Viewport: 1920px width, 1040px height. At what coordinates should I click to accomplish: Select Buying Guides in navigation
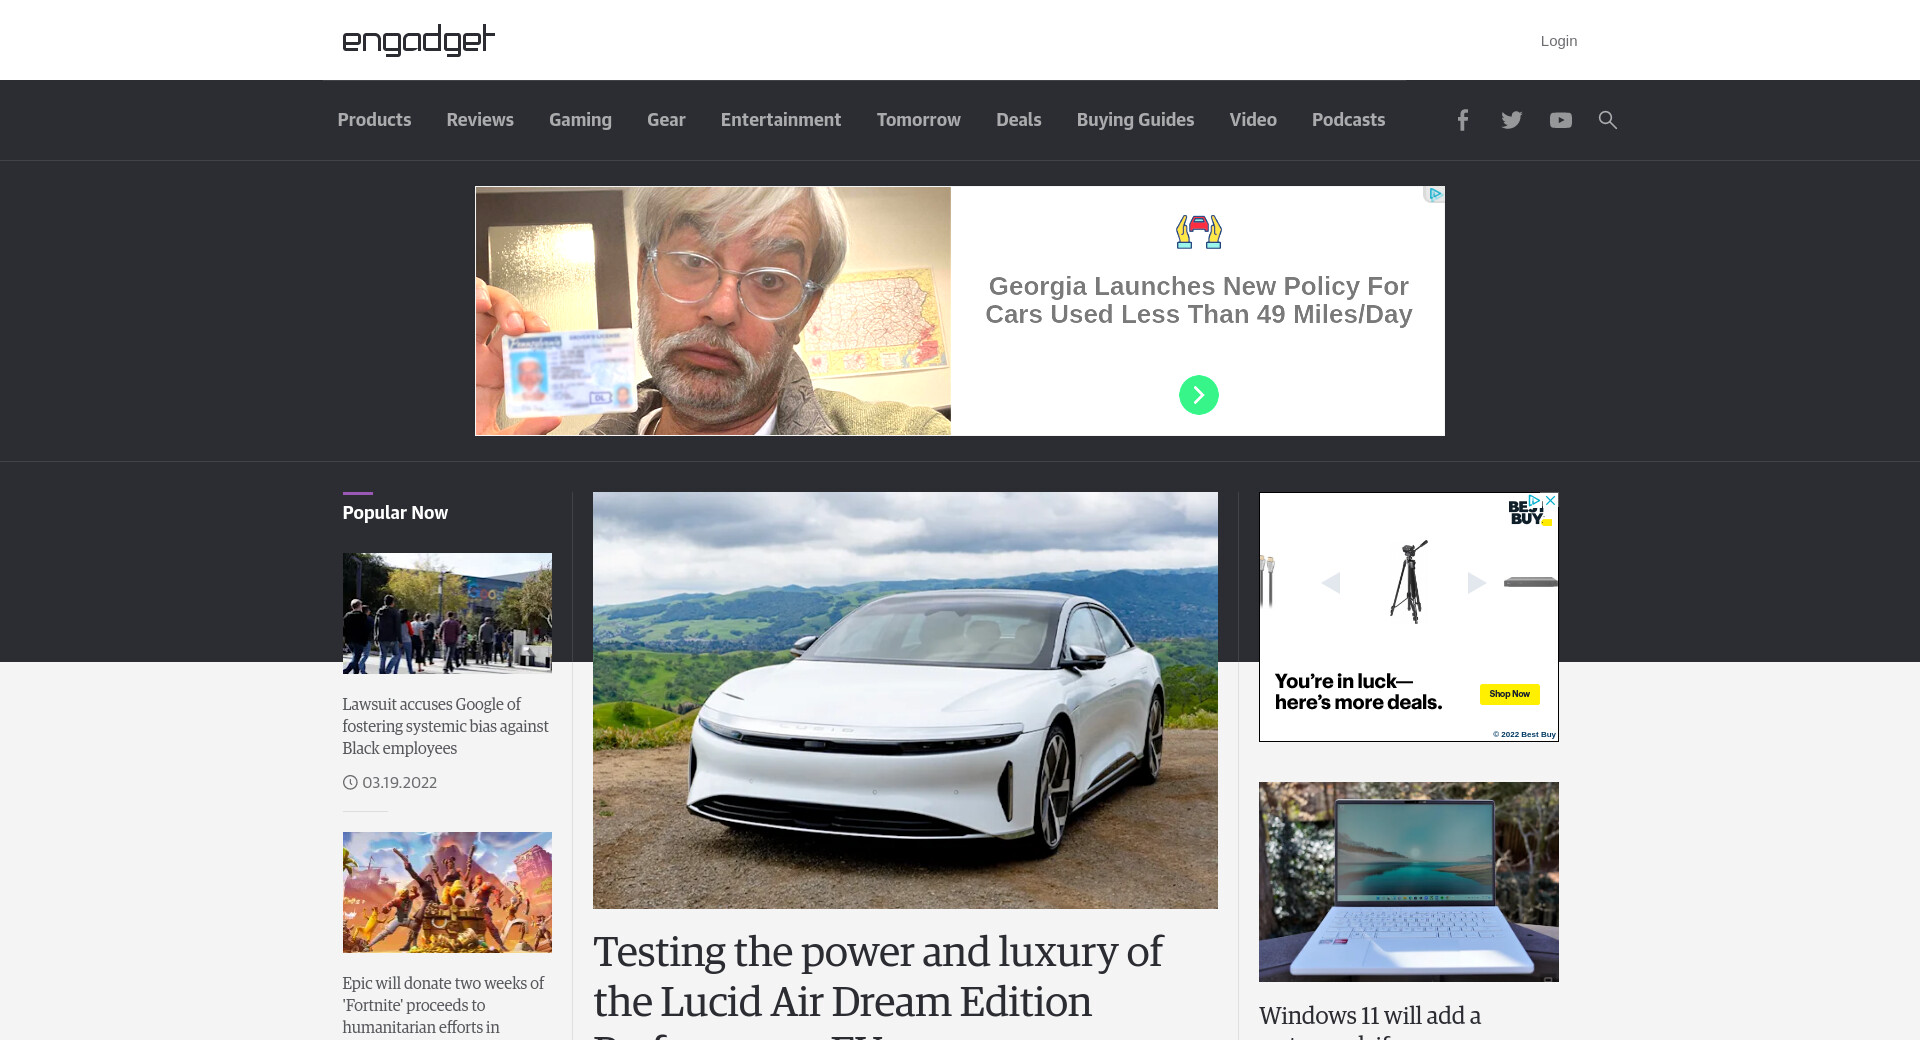tap(1135, 120)
